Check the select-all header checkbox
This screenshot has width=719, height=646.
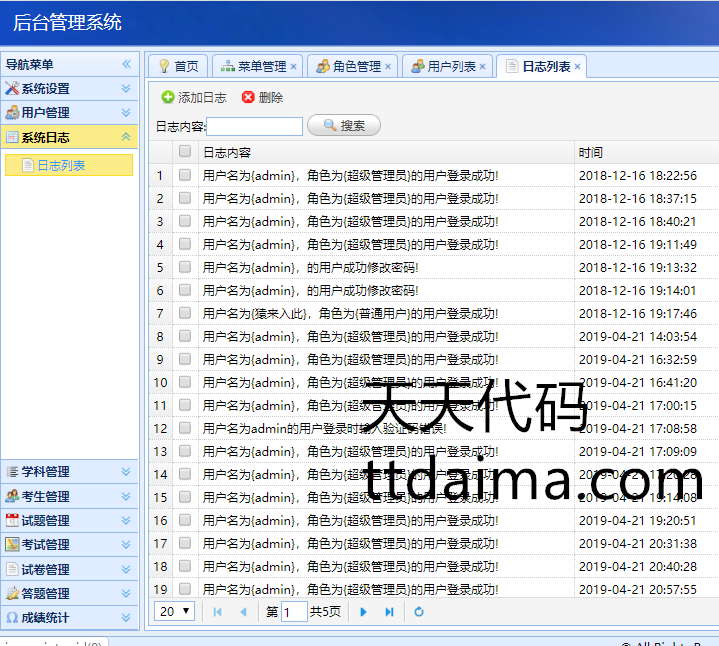point(185,152)
